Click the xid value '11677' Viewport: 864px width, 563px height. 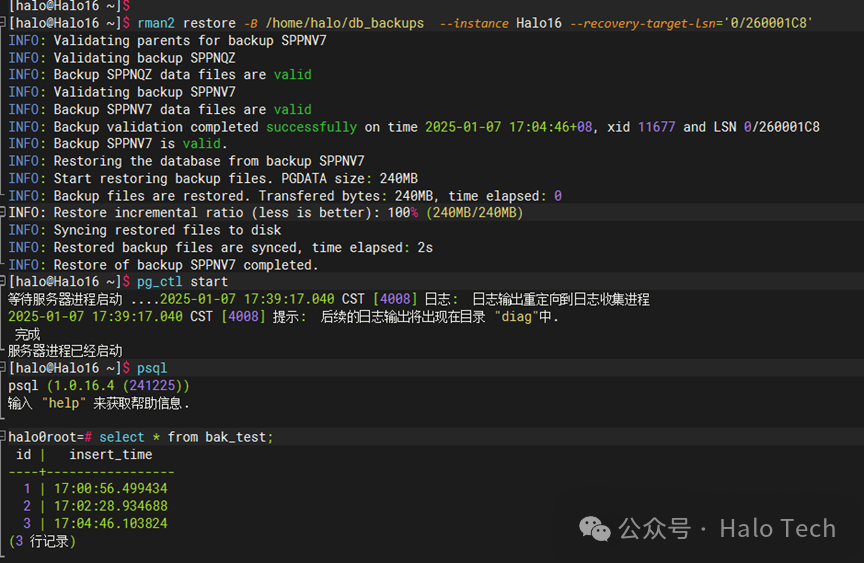point(656,127)
